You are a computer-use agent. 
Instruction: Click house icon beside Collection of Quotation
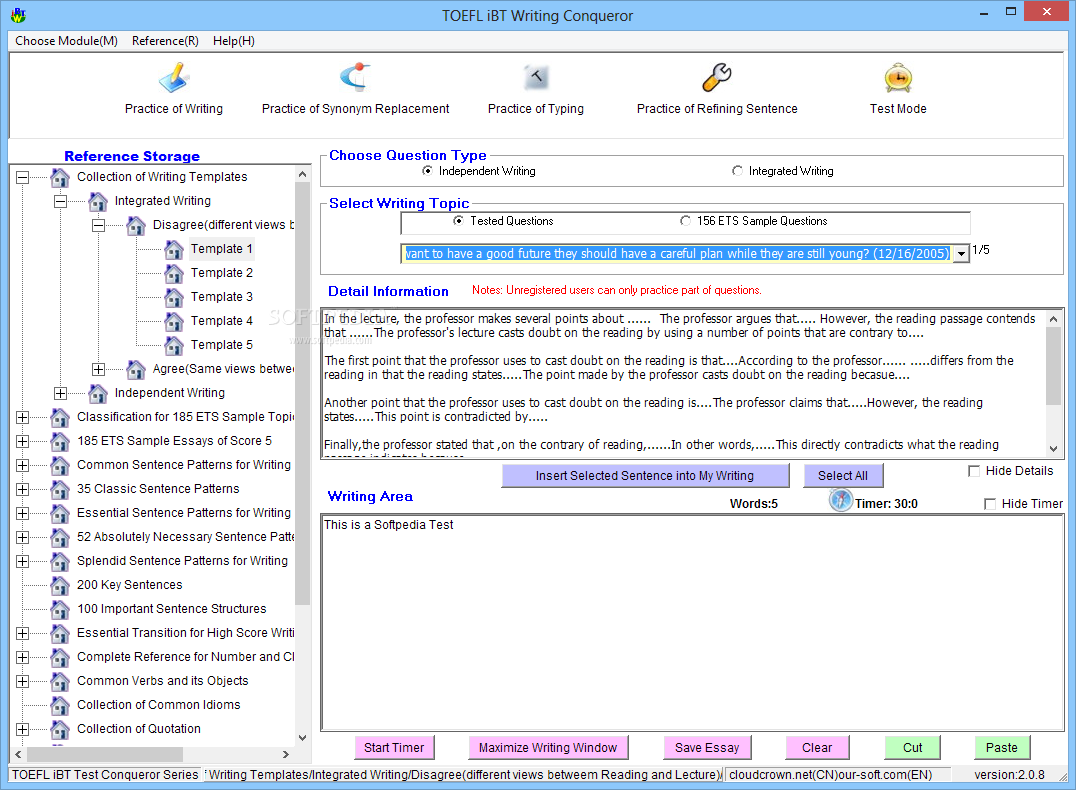click(x=60, y=730)
